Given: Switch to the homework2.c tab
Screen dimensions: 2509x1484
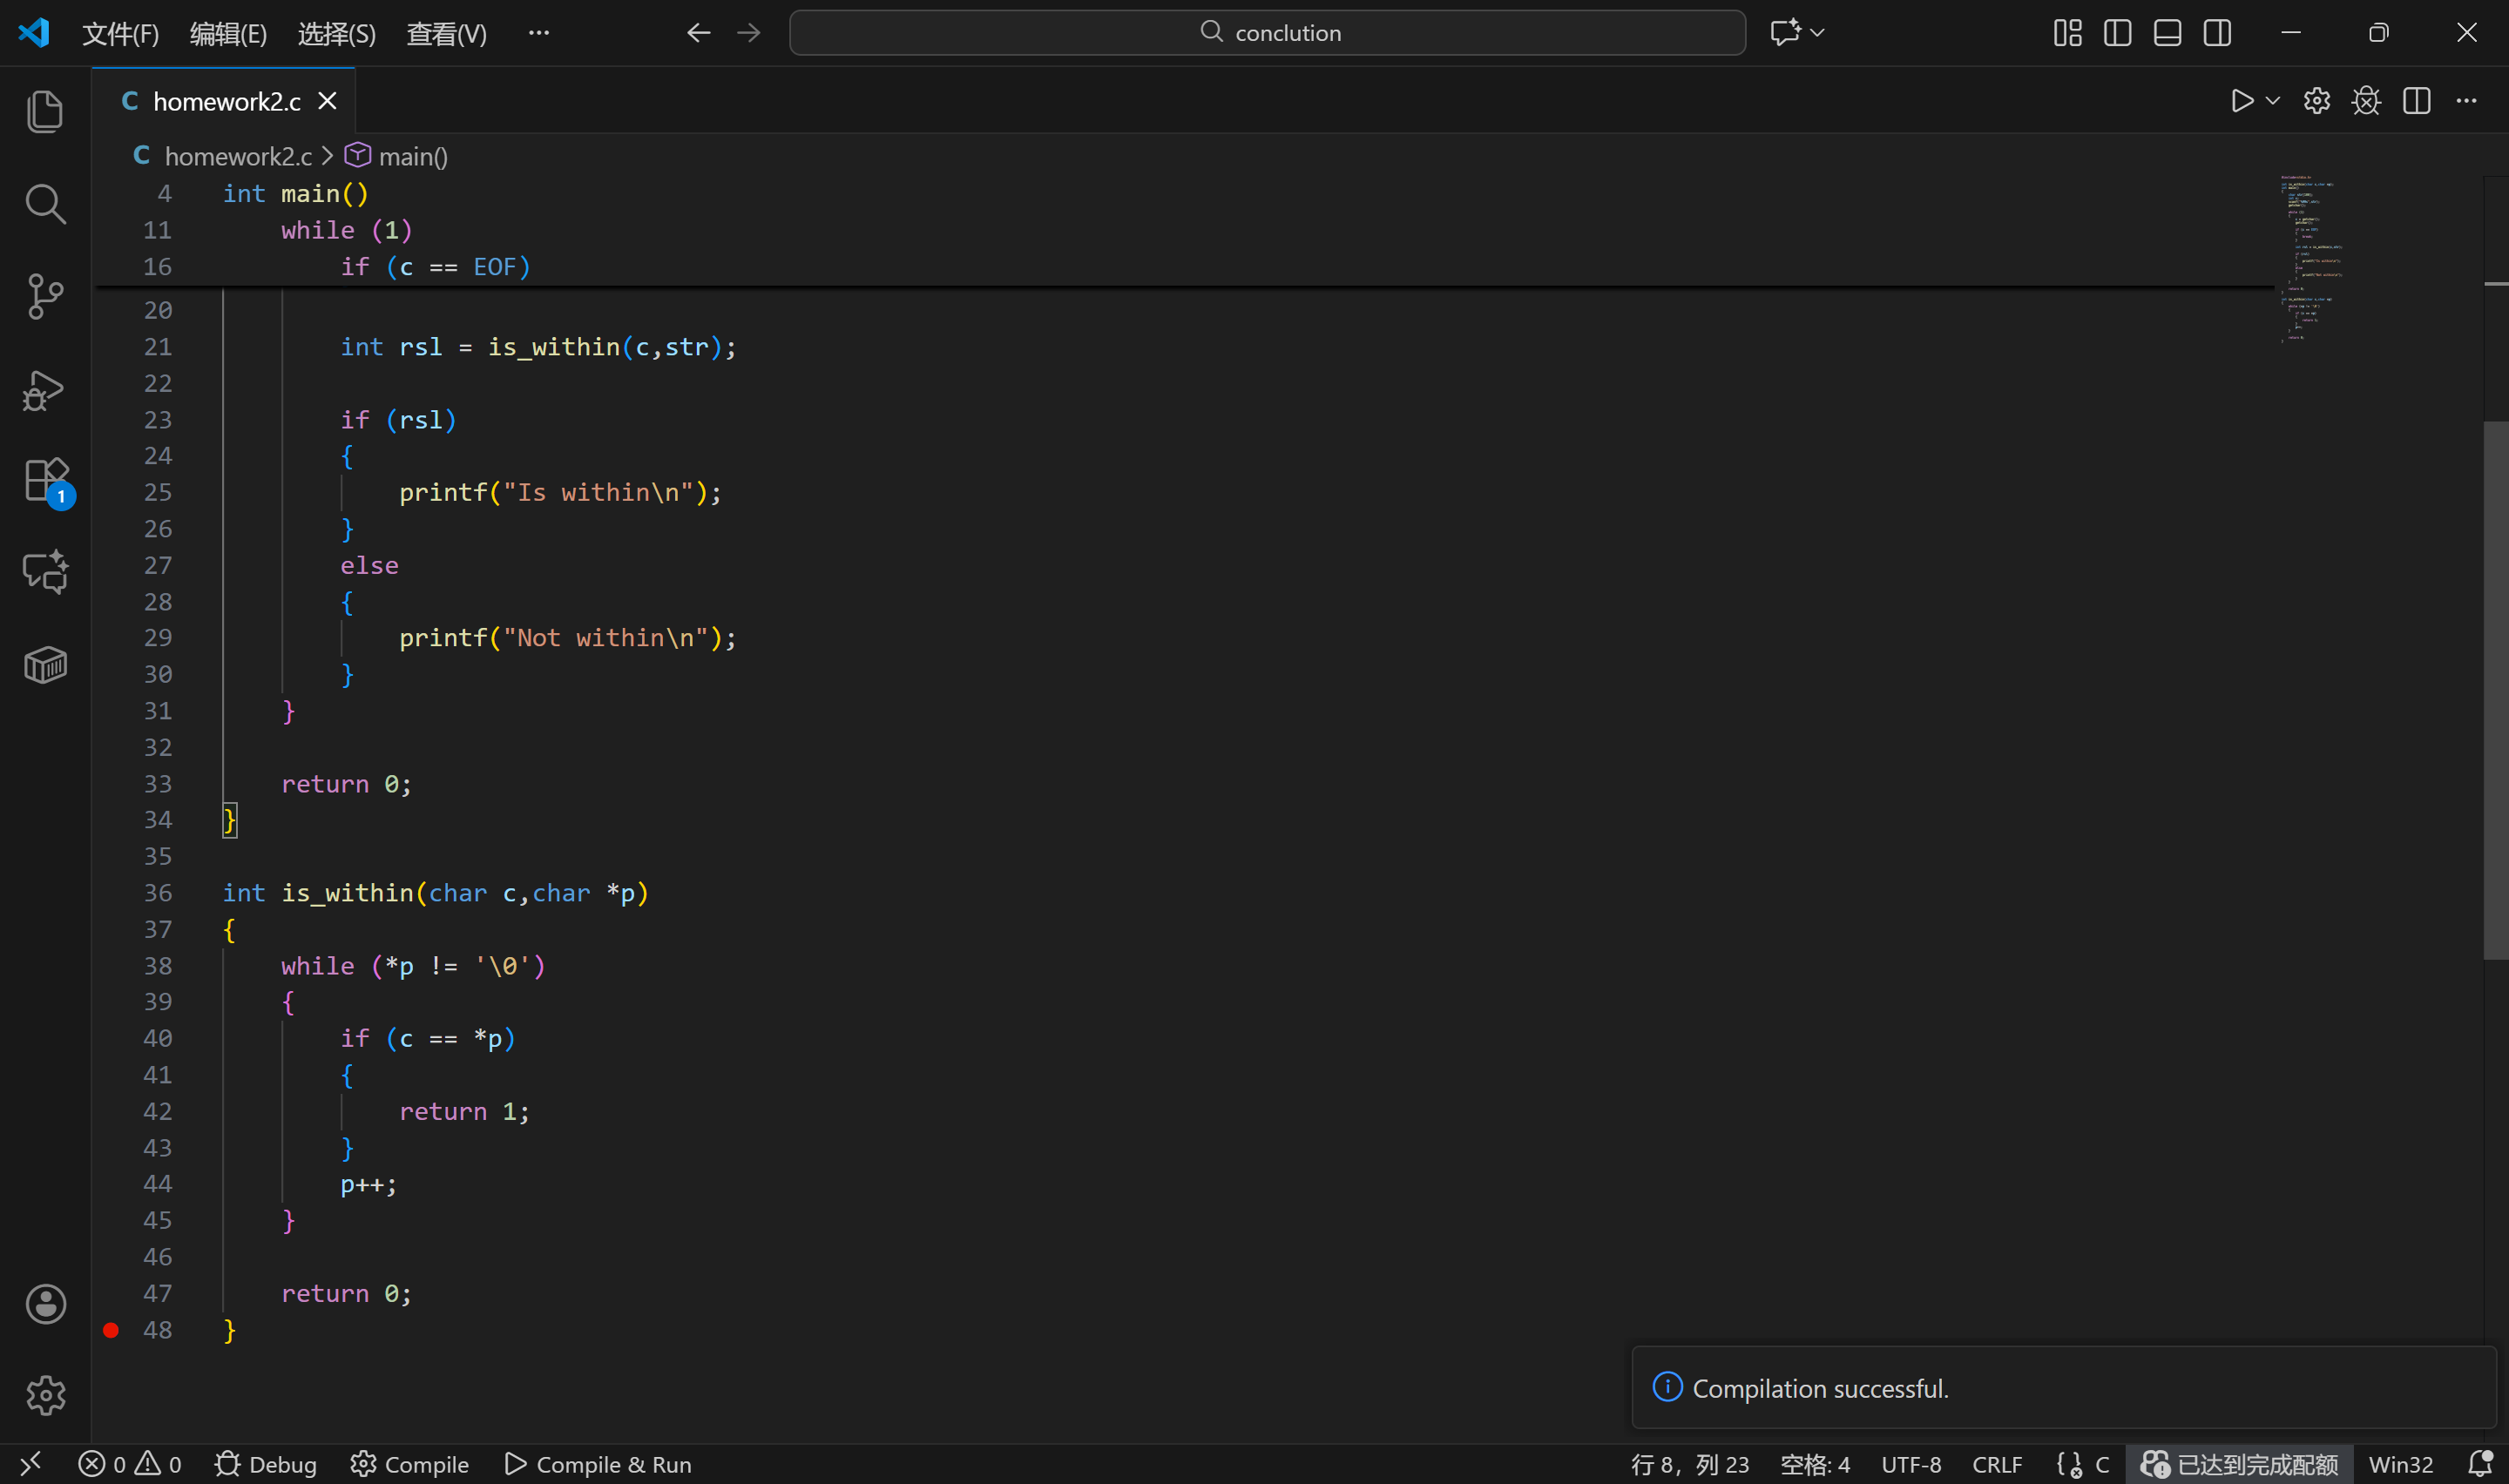Looking at the screenshot, I should click(226, 102).
